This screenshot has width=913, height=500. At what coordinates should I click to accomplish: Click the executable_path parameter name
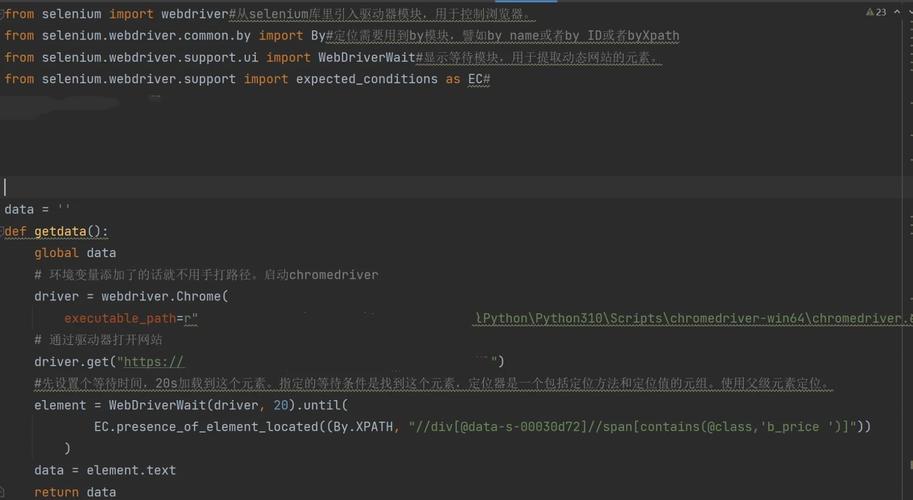(119, 319)
